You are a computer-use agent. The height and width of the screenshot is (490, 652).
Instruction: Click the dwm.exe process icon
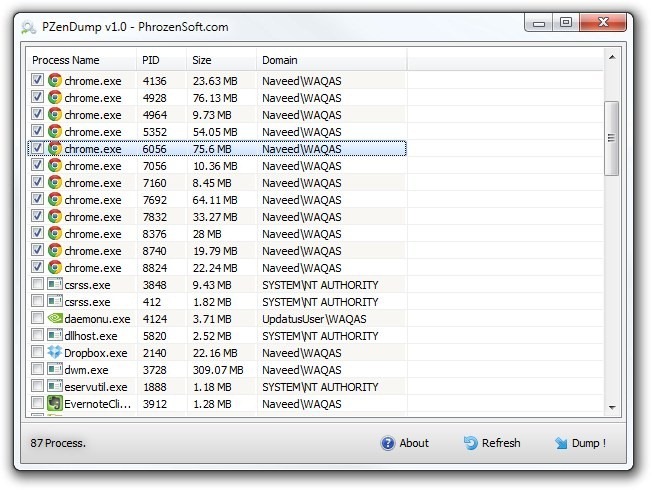pos(55,369)
